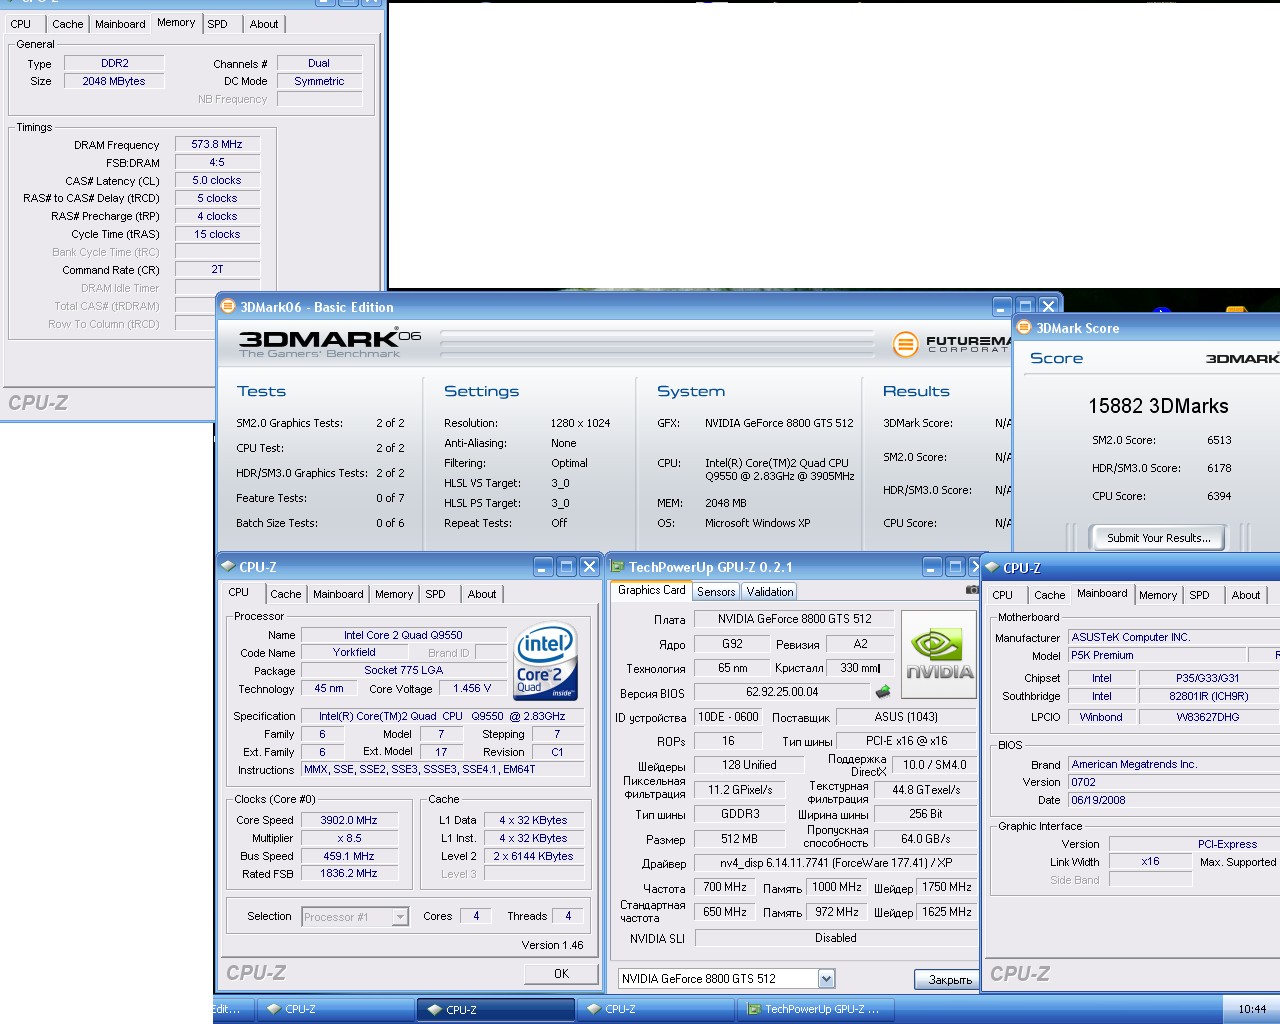1280x1024 pixels.
Task: Click the BIOS date 06/19/2008 field
Action: click(1174, 800)
